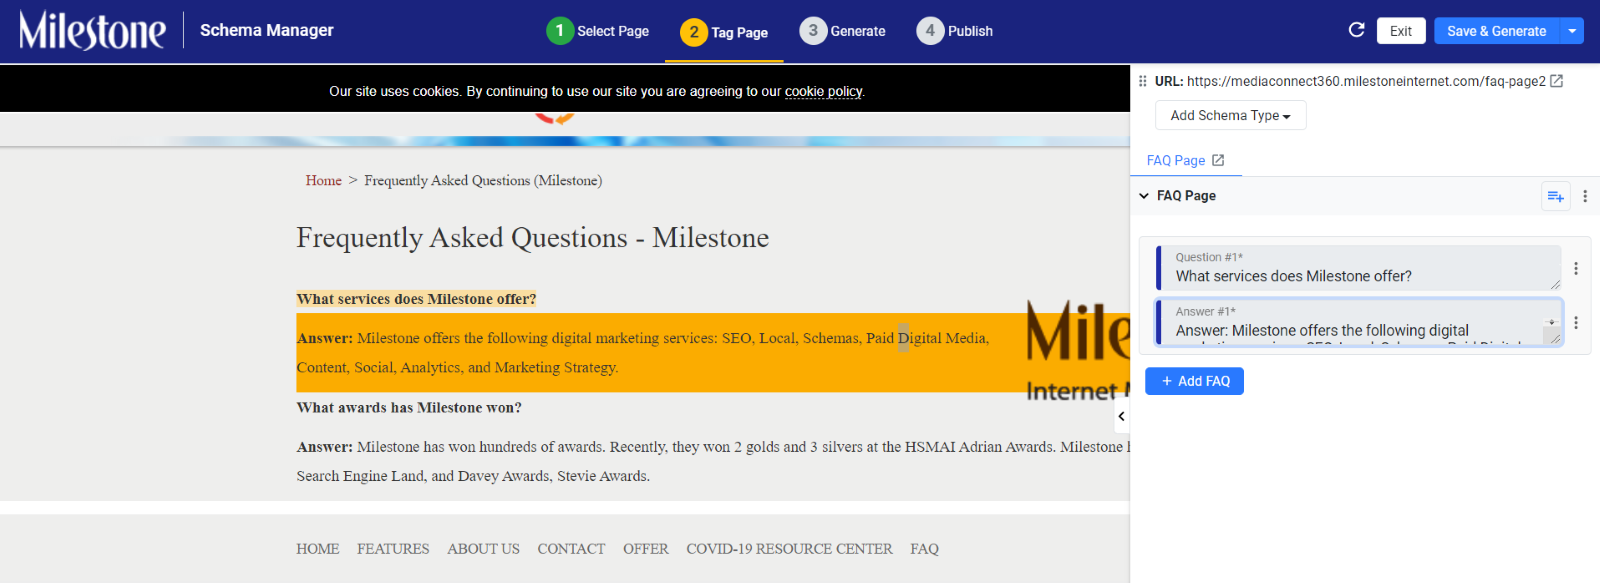Open the Add Schema Type dropdown

click(1231, 115)
